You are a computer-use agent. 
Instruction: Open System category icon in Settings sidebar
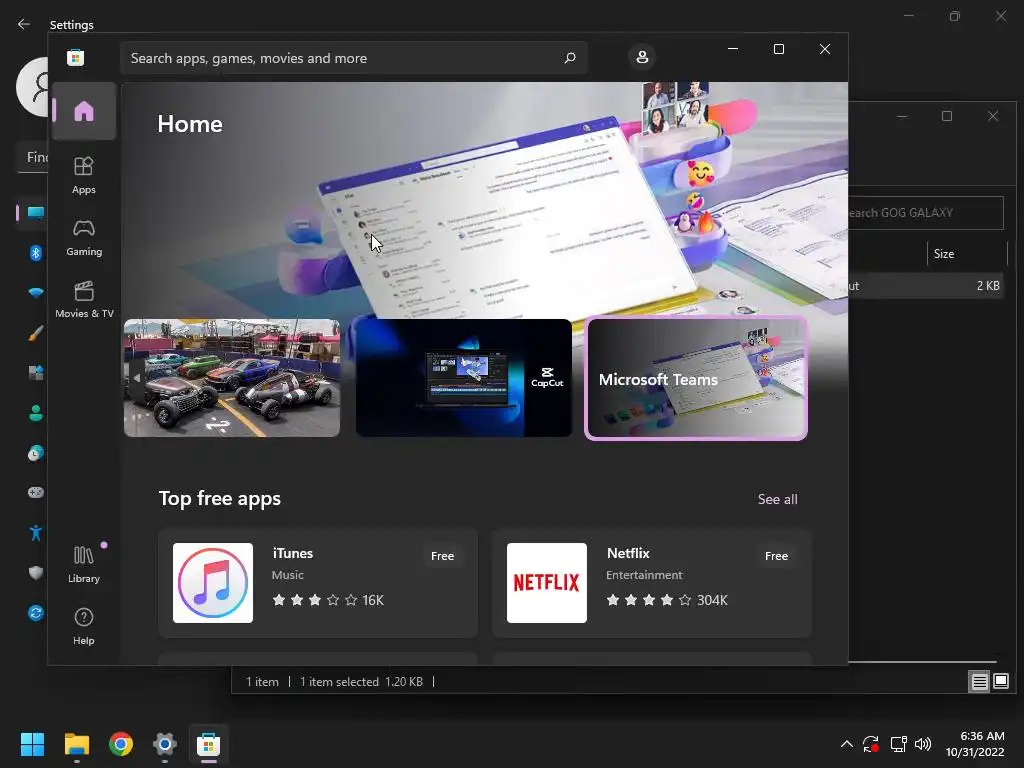36,213
